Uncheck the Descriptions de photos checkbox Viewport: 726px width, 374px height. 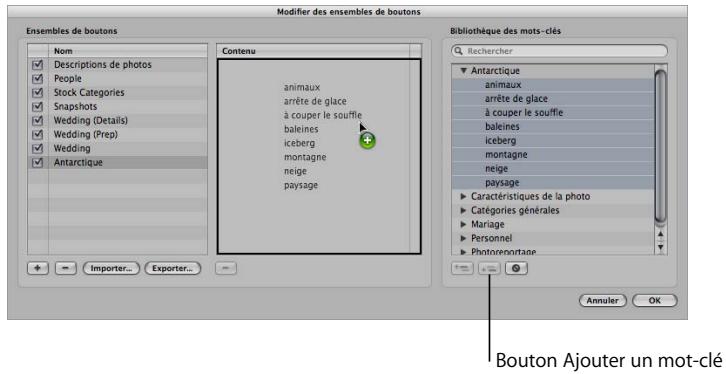pyautogui.click(x=38, y=65)
